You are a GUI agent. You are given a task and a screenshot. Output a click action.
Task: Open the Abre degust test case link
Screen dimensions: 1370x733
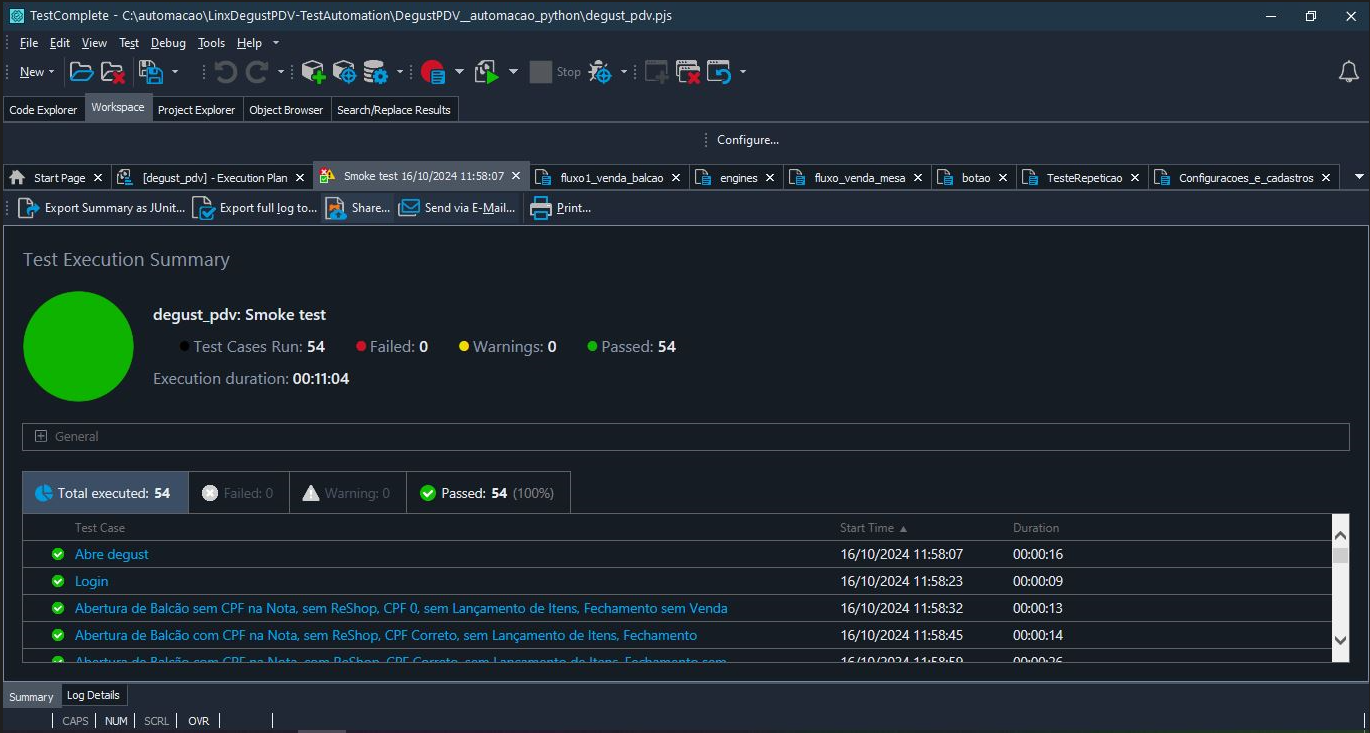click(112, 554)
